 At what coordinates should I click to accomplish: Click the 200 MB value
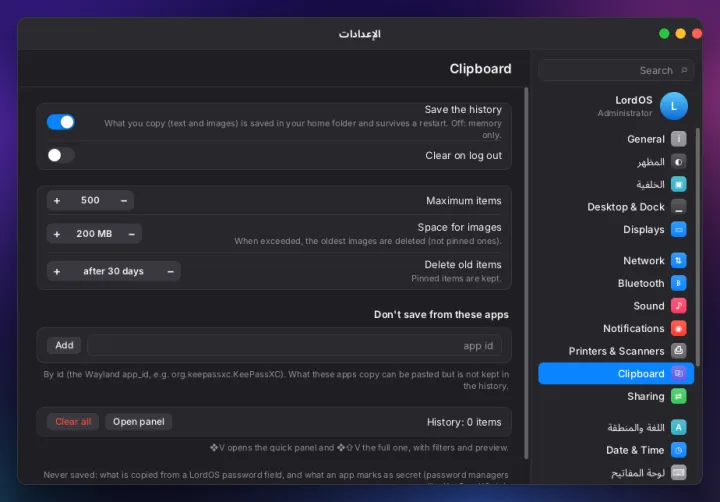coord(94,234)
